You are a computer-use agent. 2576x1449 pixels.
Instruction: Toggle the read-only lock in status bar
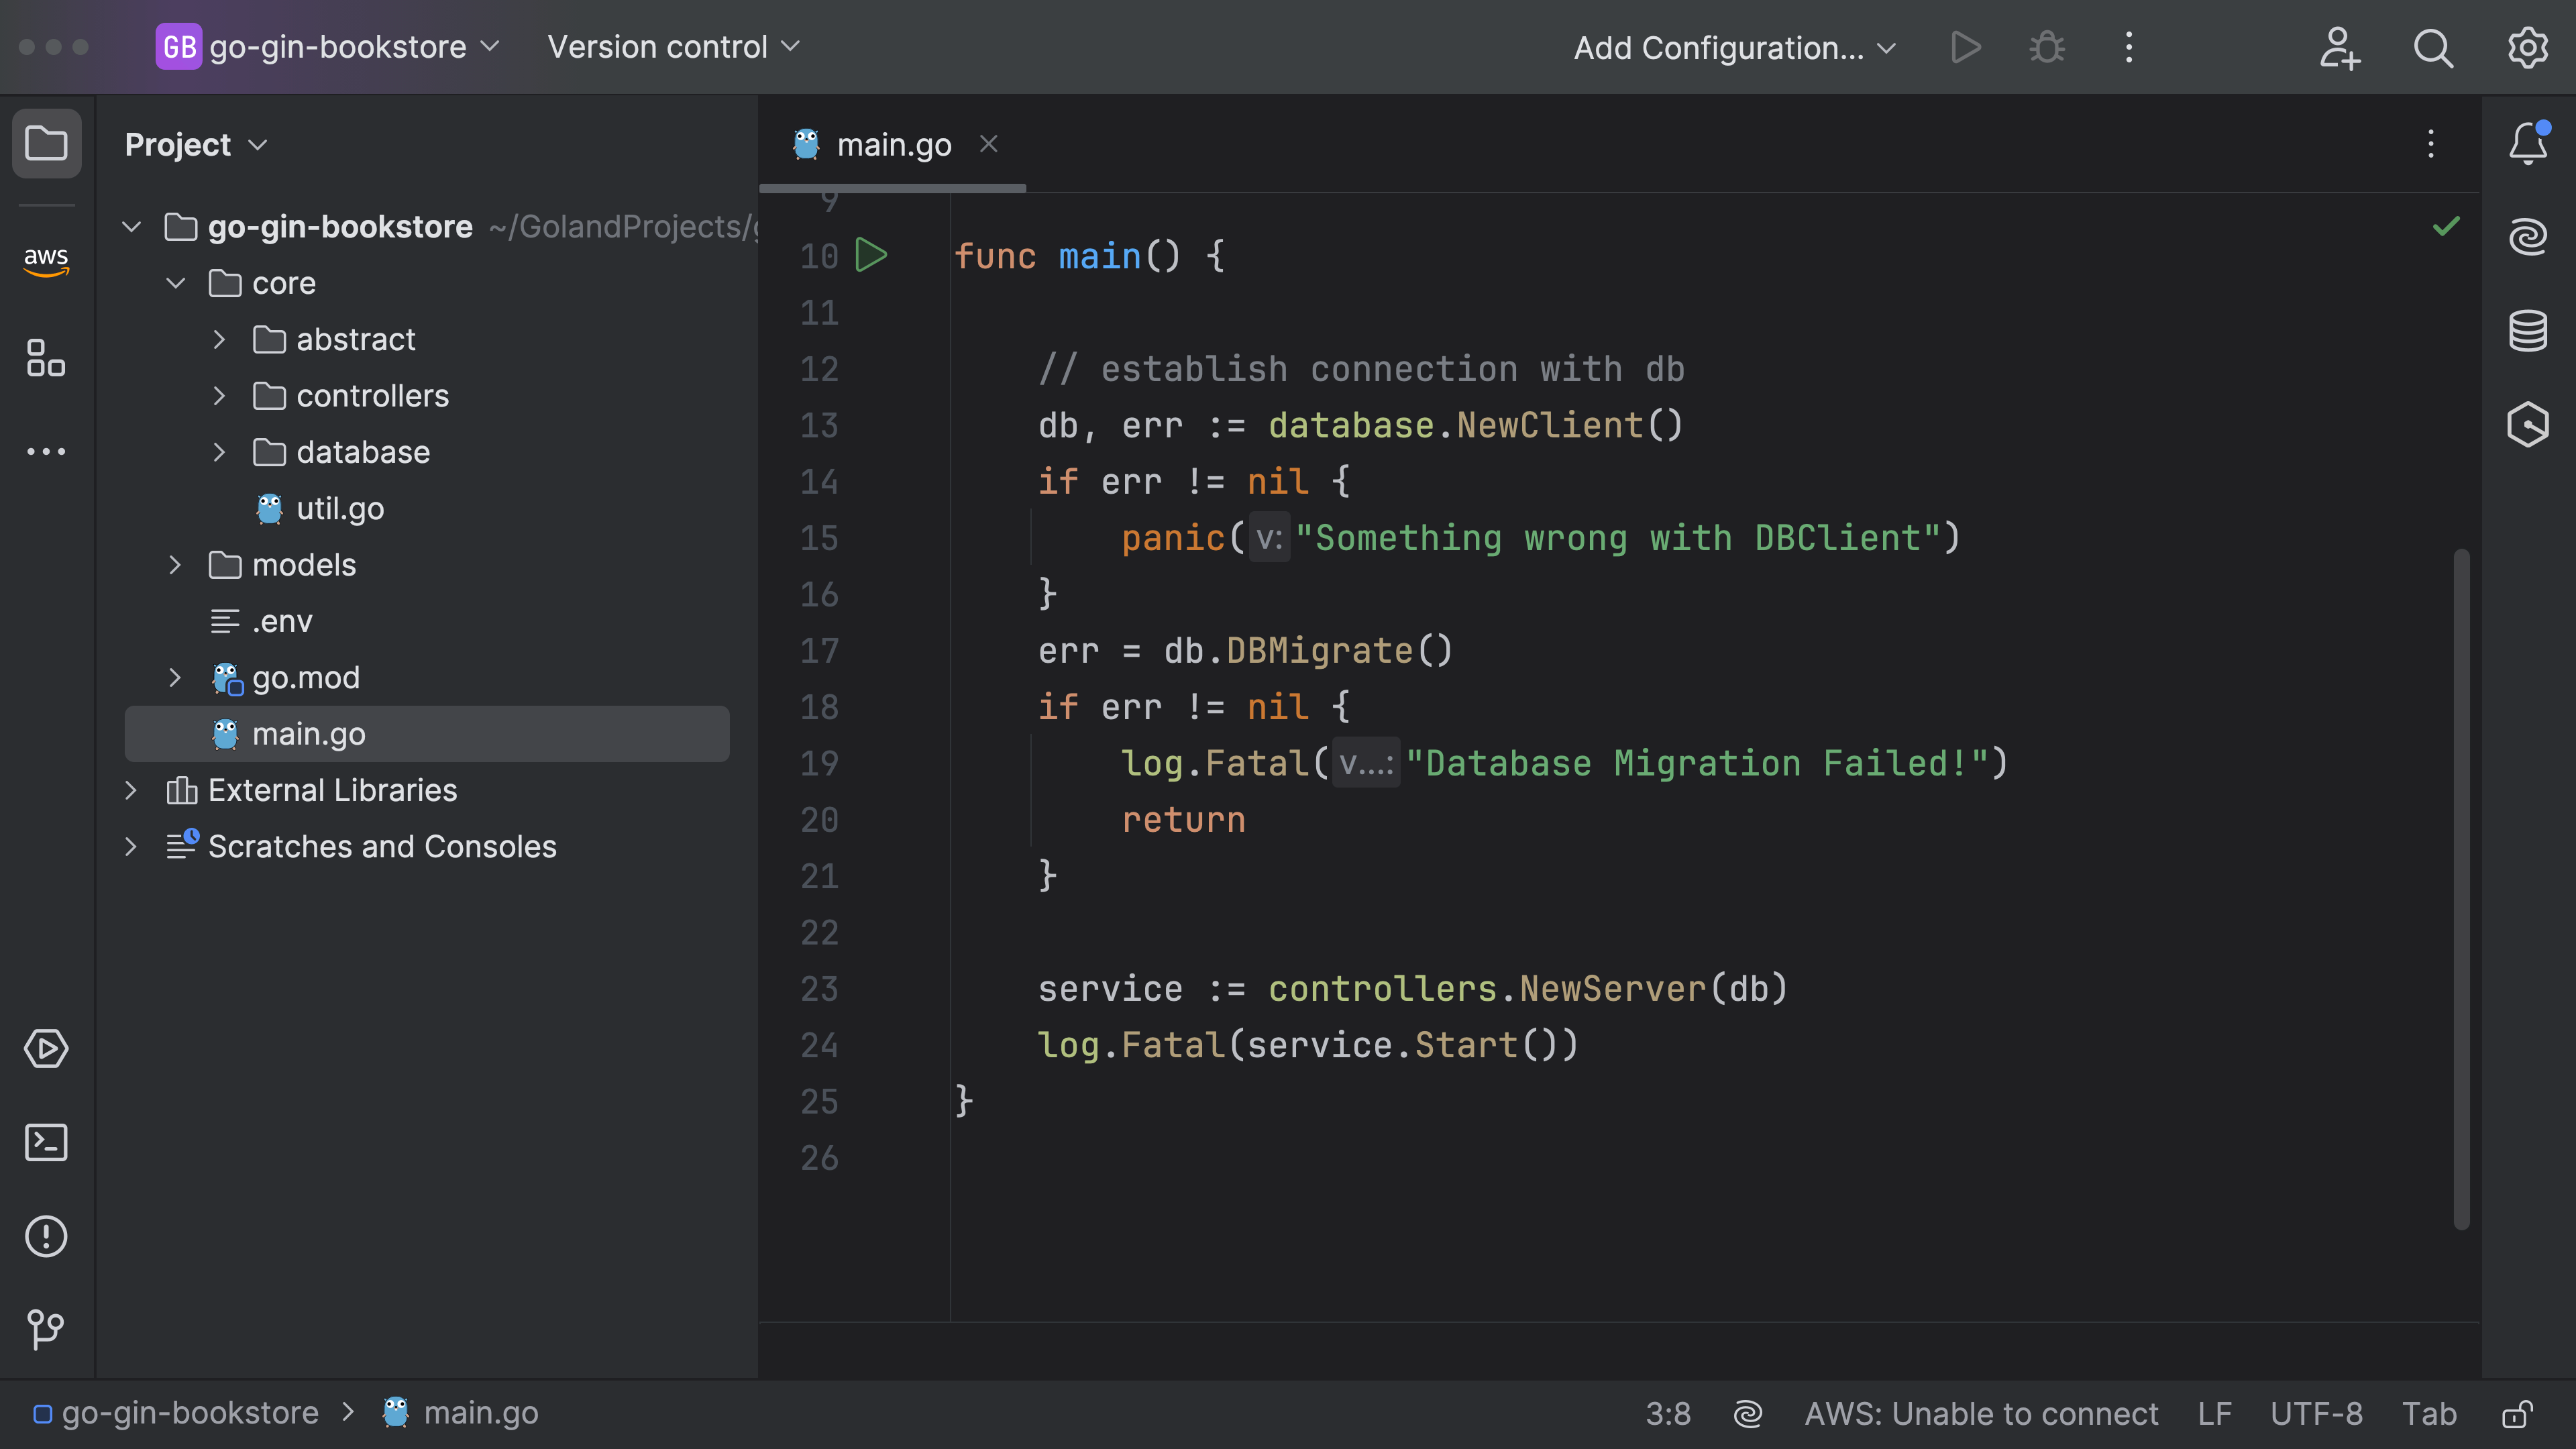(2517, 1414)
